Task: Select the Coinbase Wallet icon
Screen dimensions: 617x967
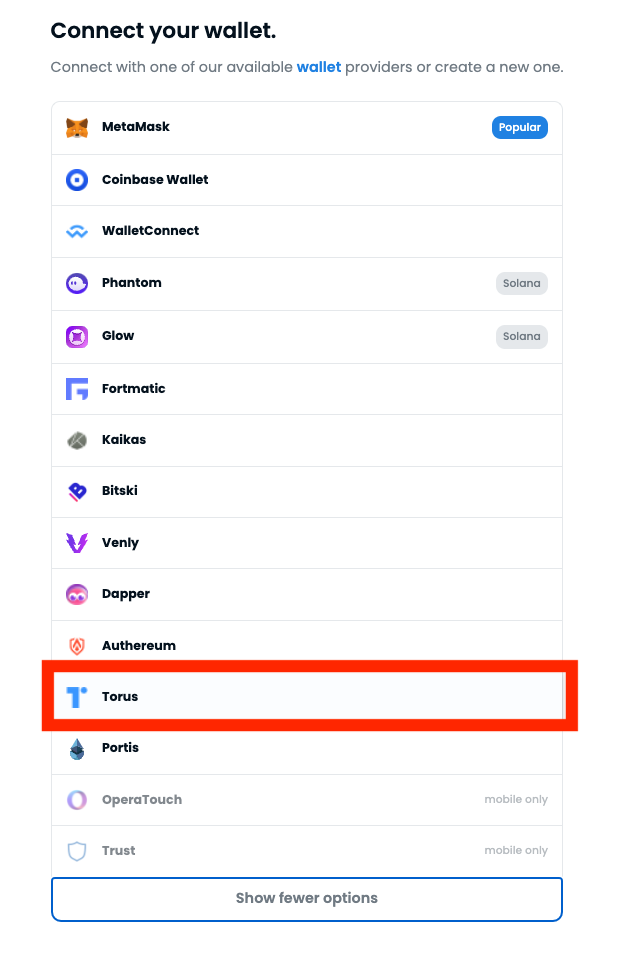Action: pos(76,180)
